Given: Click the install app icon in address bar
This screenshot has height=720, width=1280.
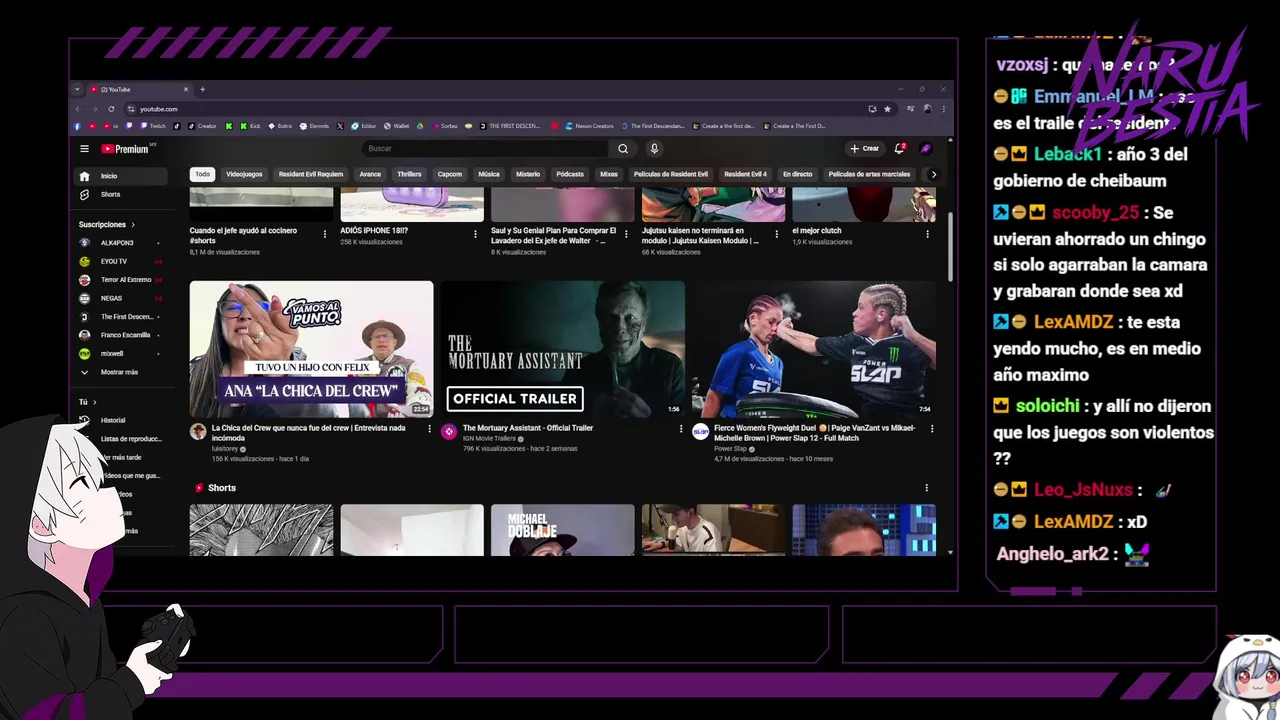Looking at the screenshot, I should click(x=872, y=108).
